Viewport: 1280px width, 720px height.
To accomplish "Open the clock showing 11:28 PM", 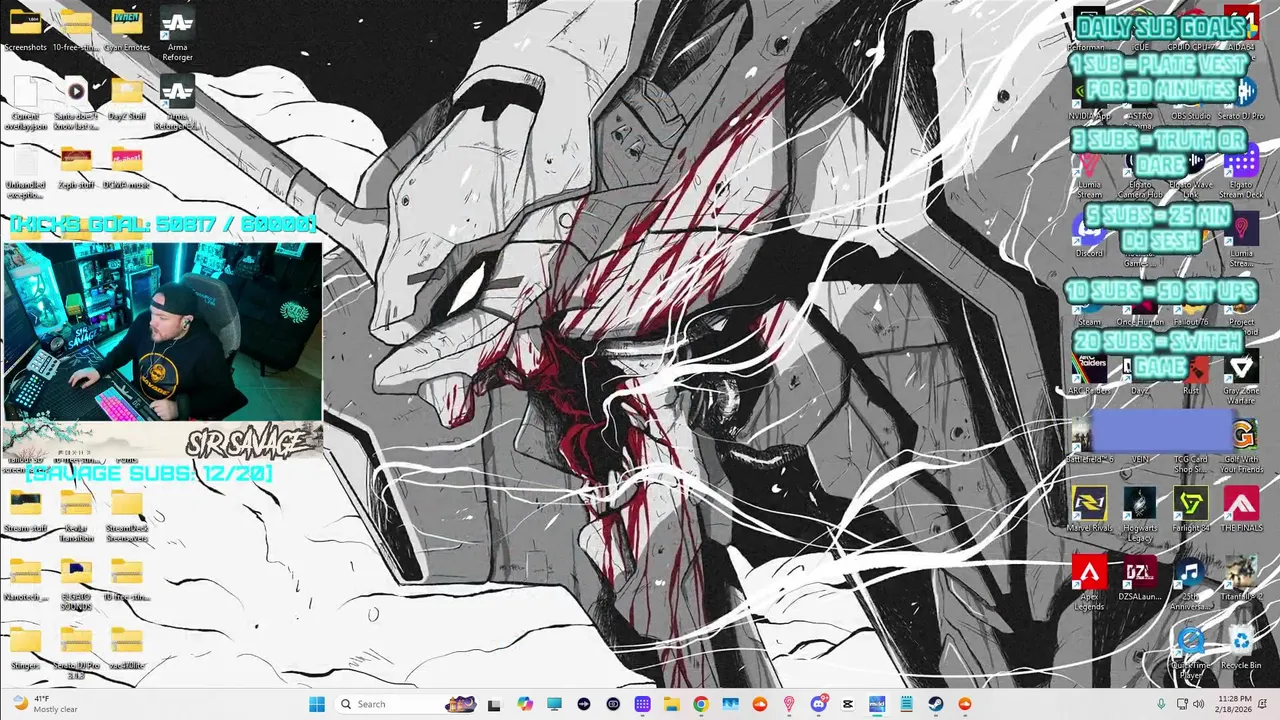I will coord(1235,704).
